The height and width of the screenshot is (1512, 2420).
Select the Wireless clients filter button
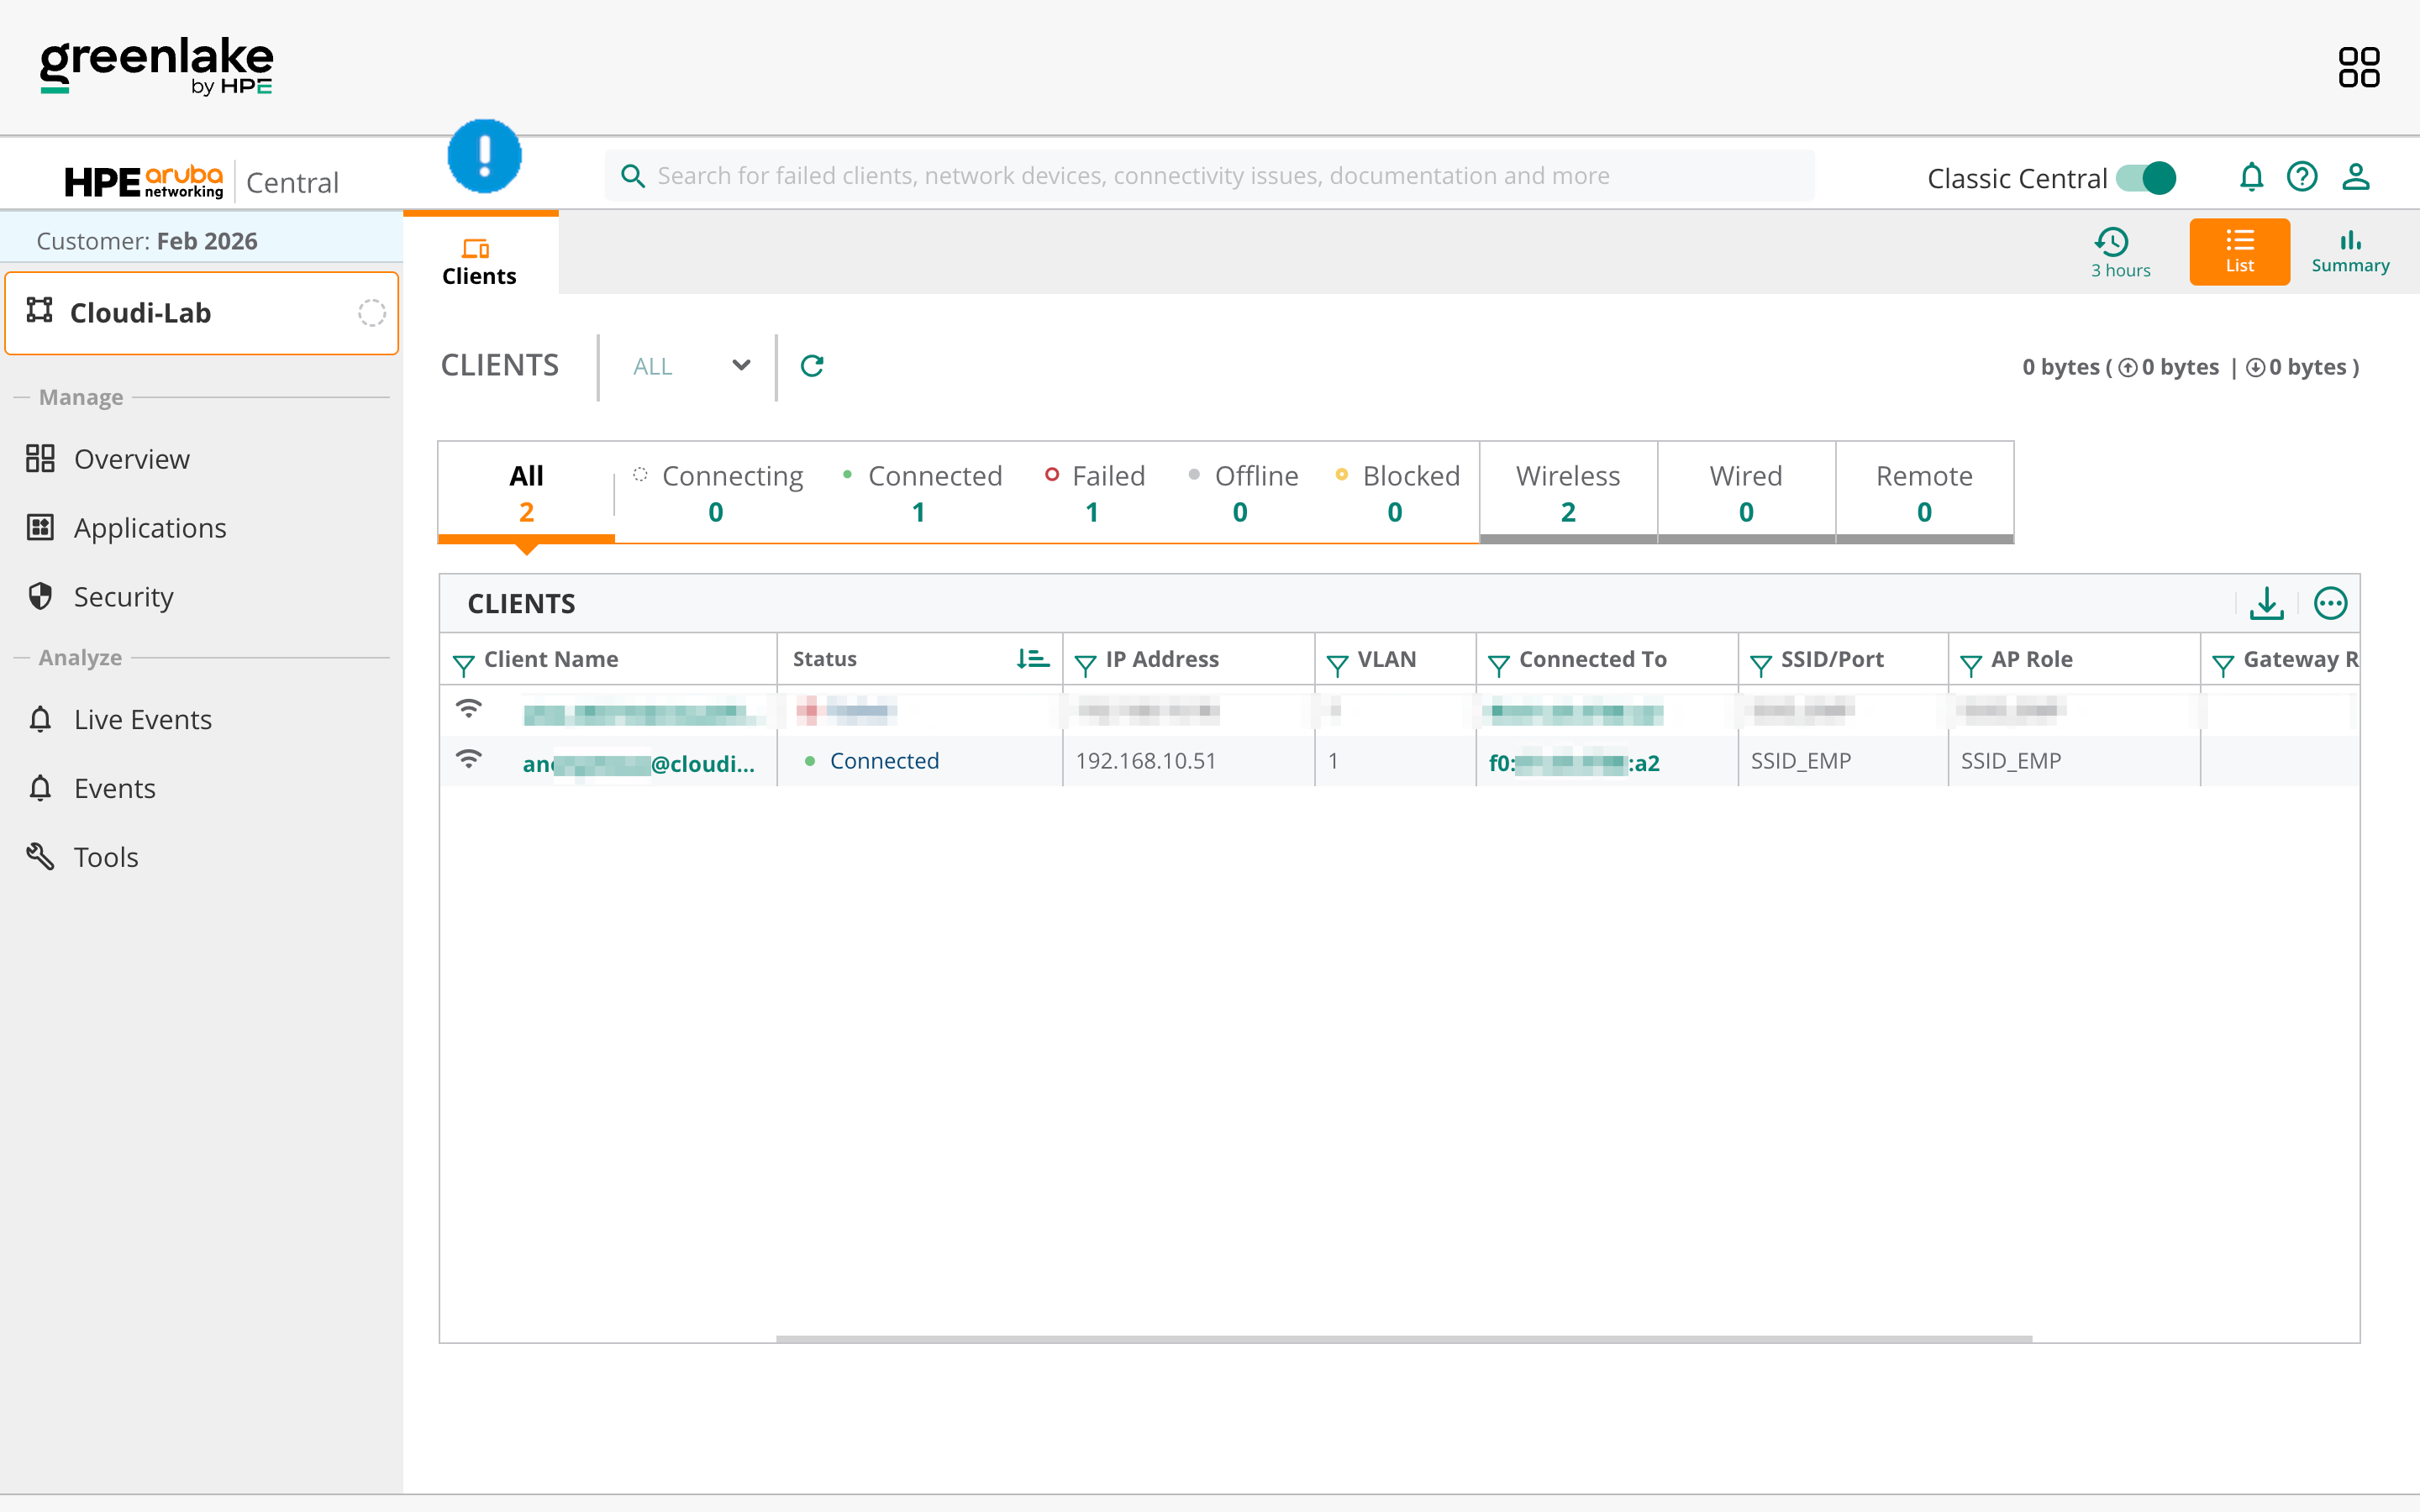point(1567,492)
